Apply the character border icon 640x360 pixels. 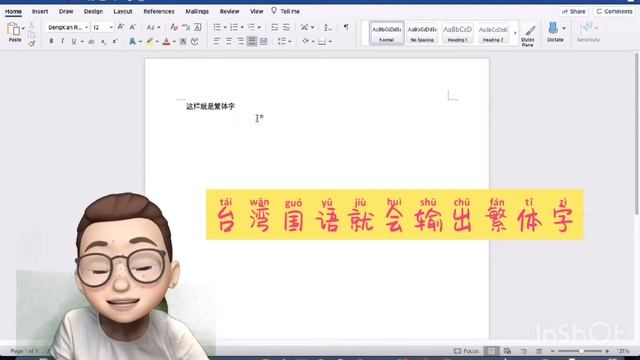pyautogui.click(x=198, y=27)
